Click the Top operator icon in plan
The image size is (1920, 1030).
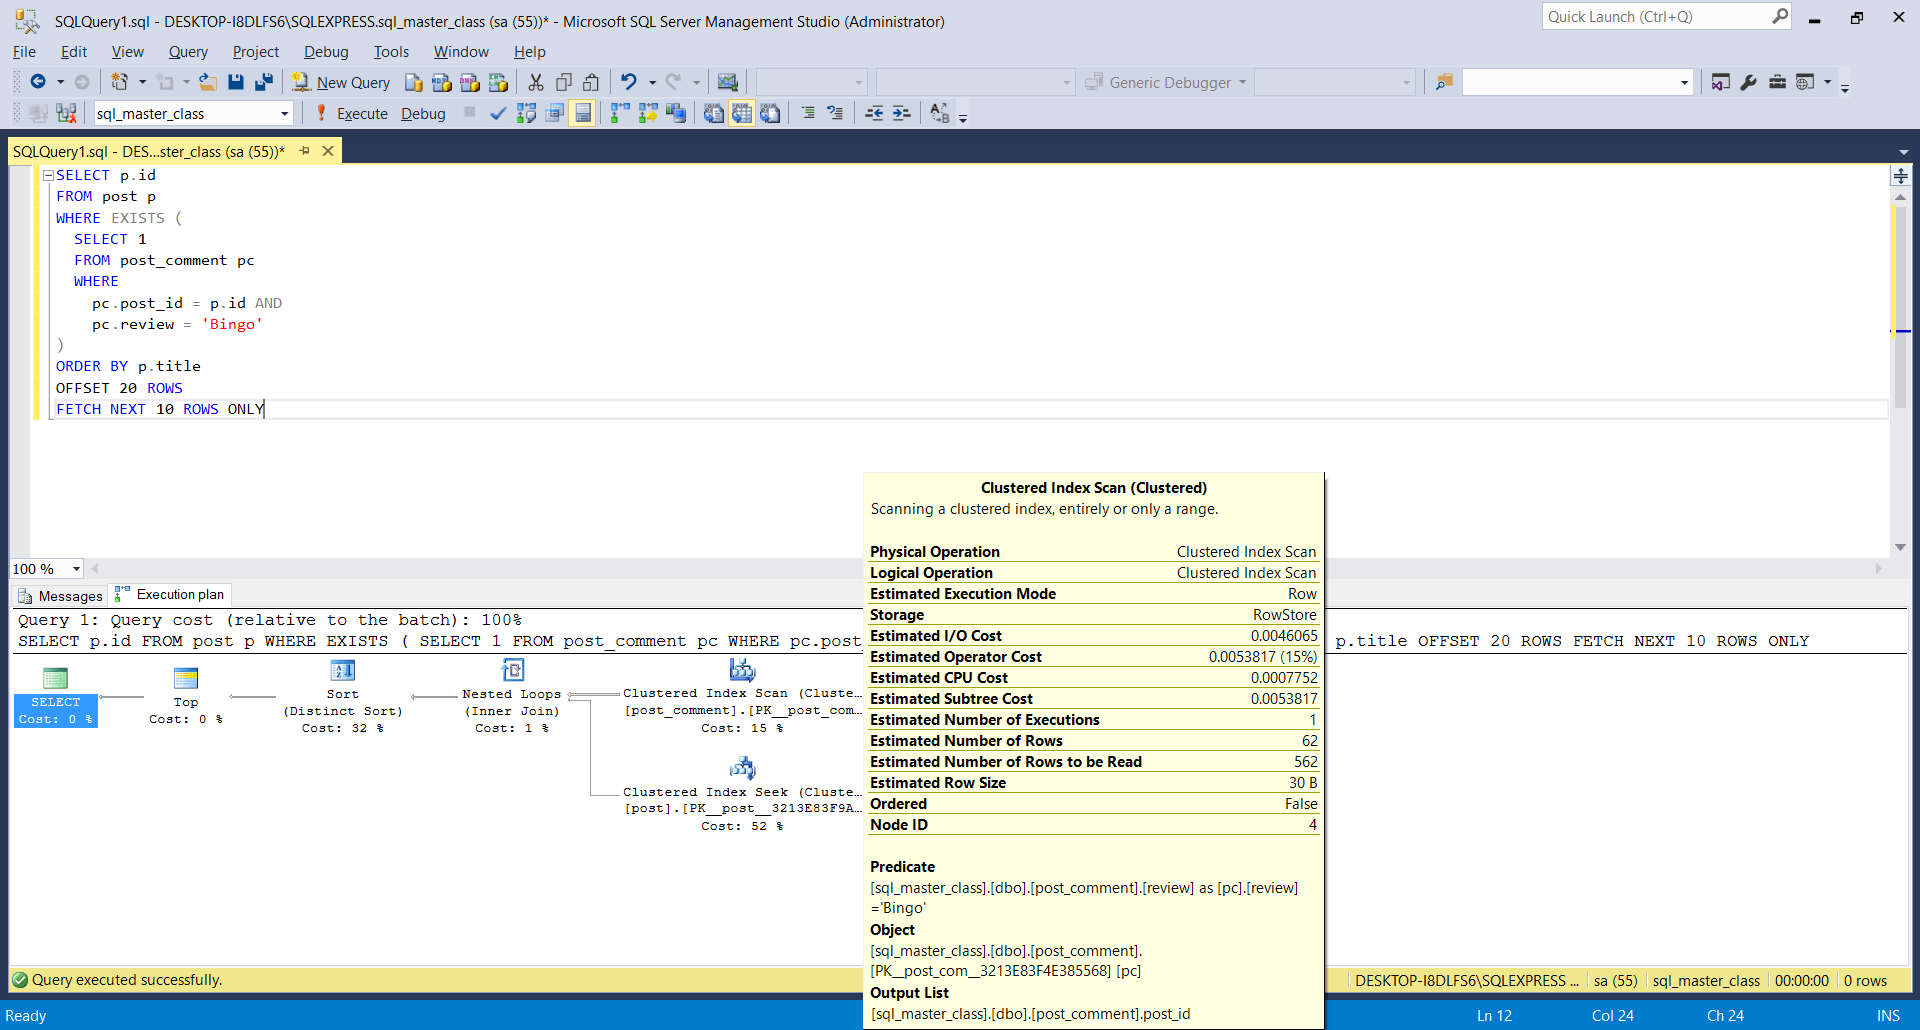pos(186,679)
